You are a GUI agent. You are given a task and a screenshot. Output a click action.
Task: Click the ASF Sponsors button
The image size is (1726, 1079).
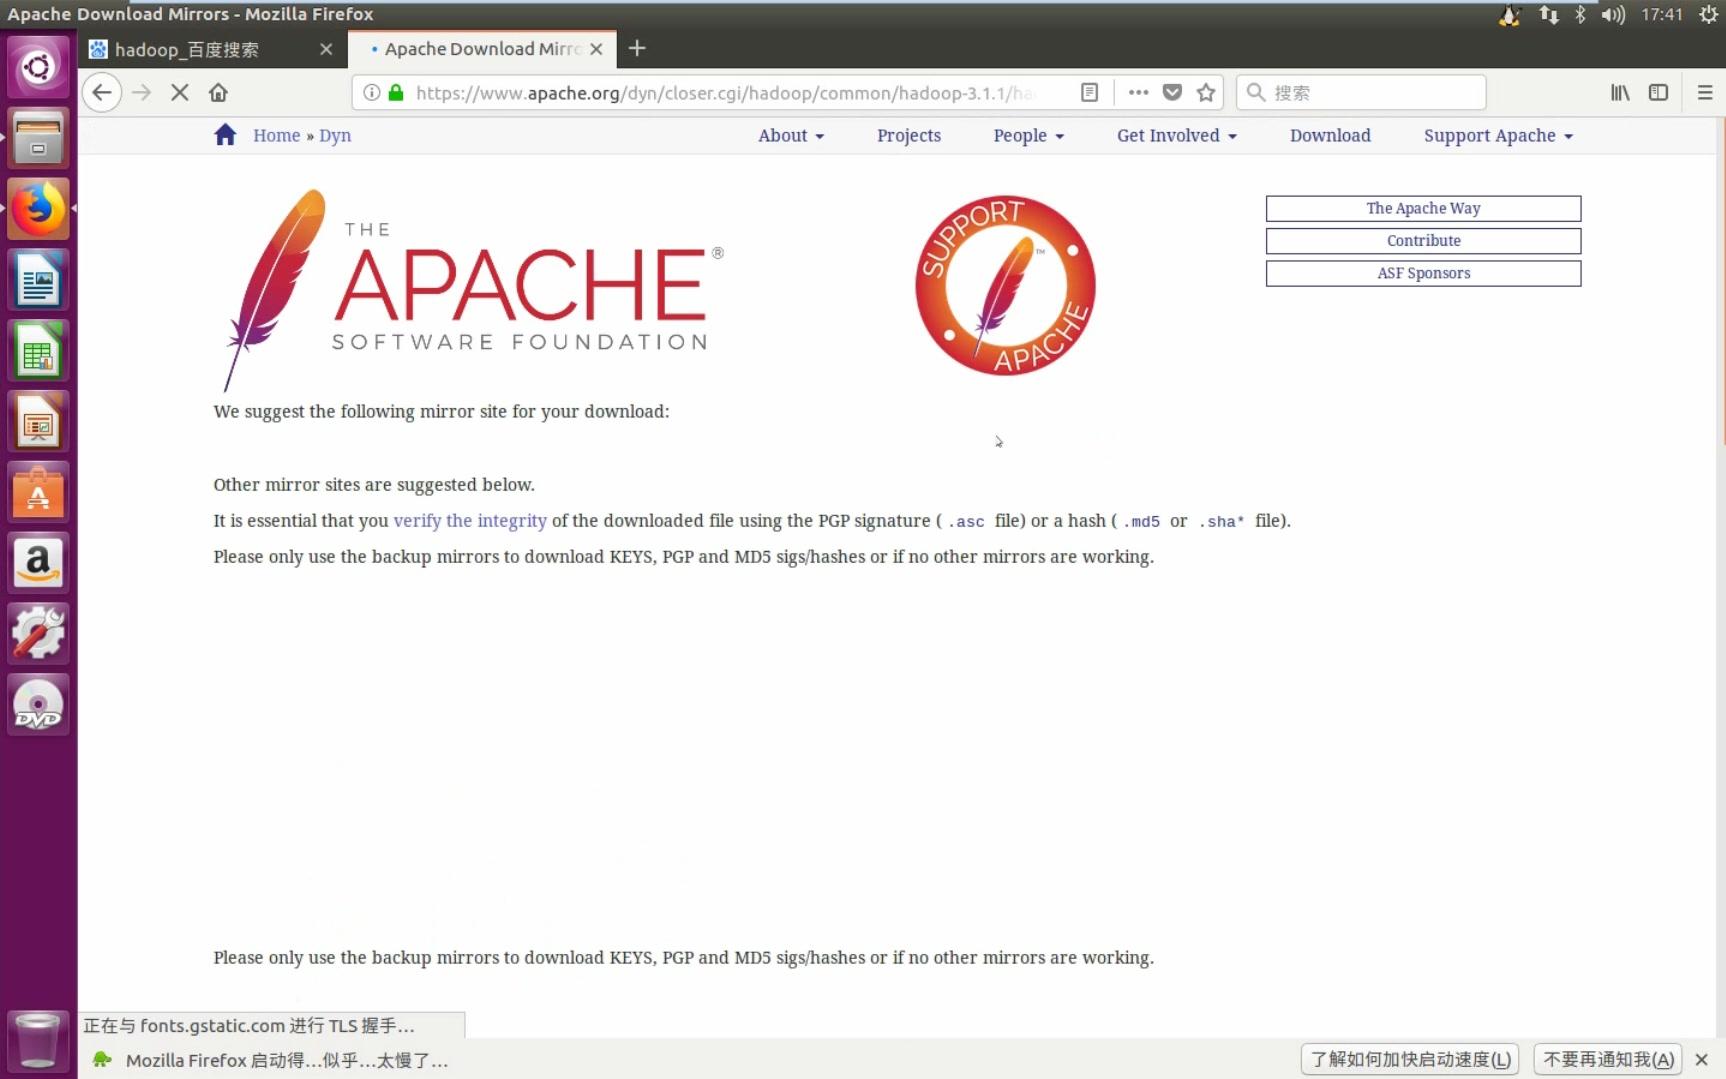[x=1422, y=273]
